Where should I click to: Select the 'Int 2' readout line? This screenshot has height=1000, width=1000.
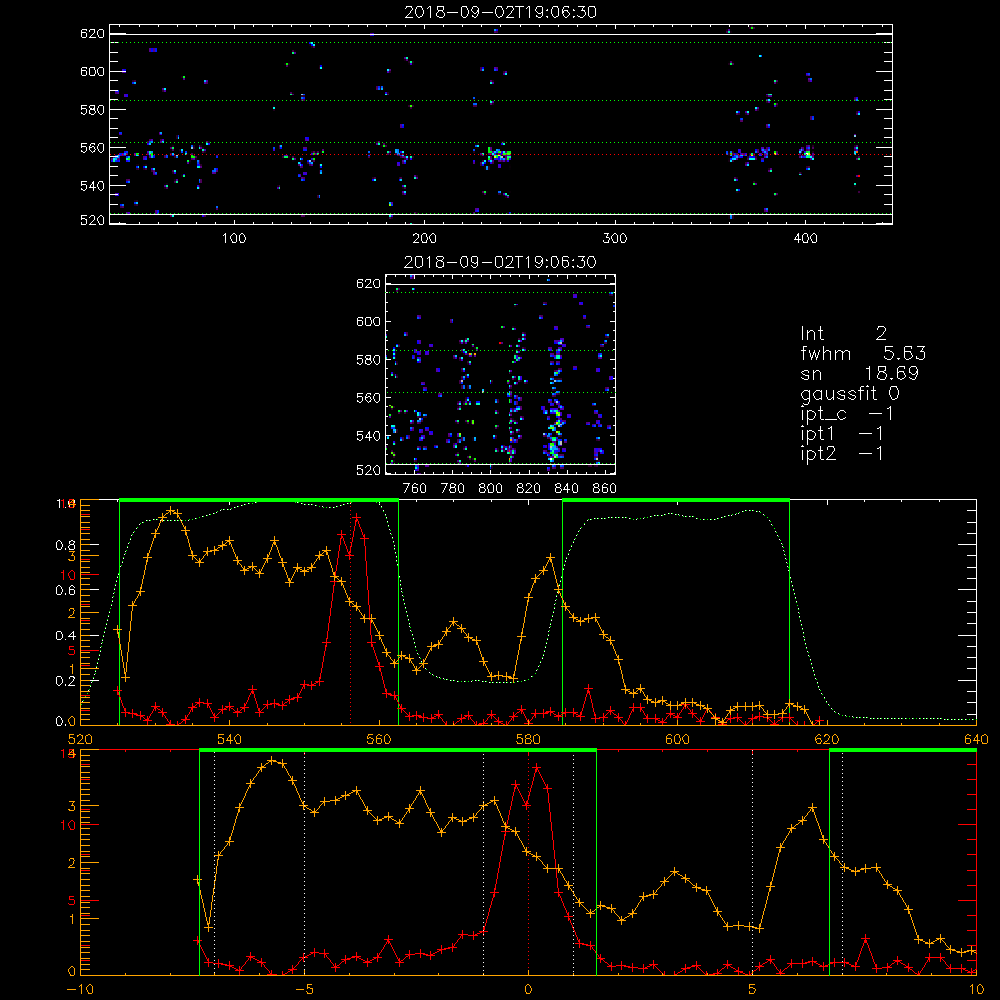[843, 334]
